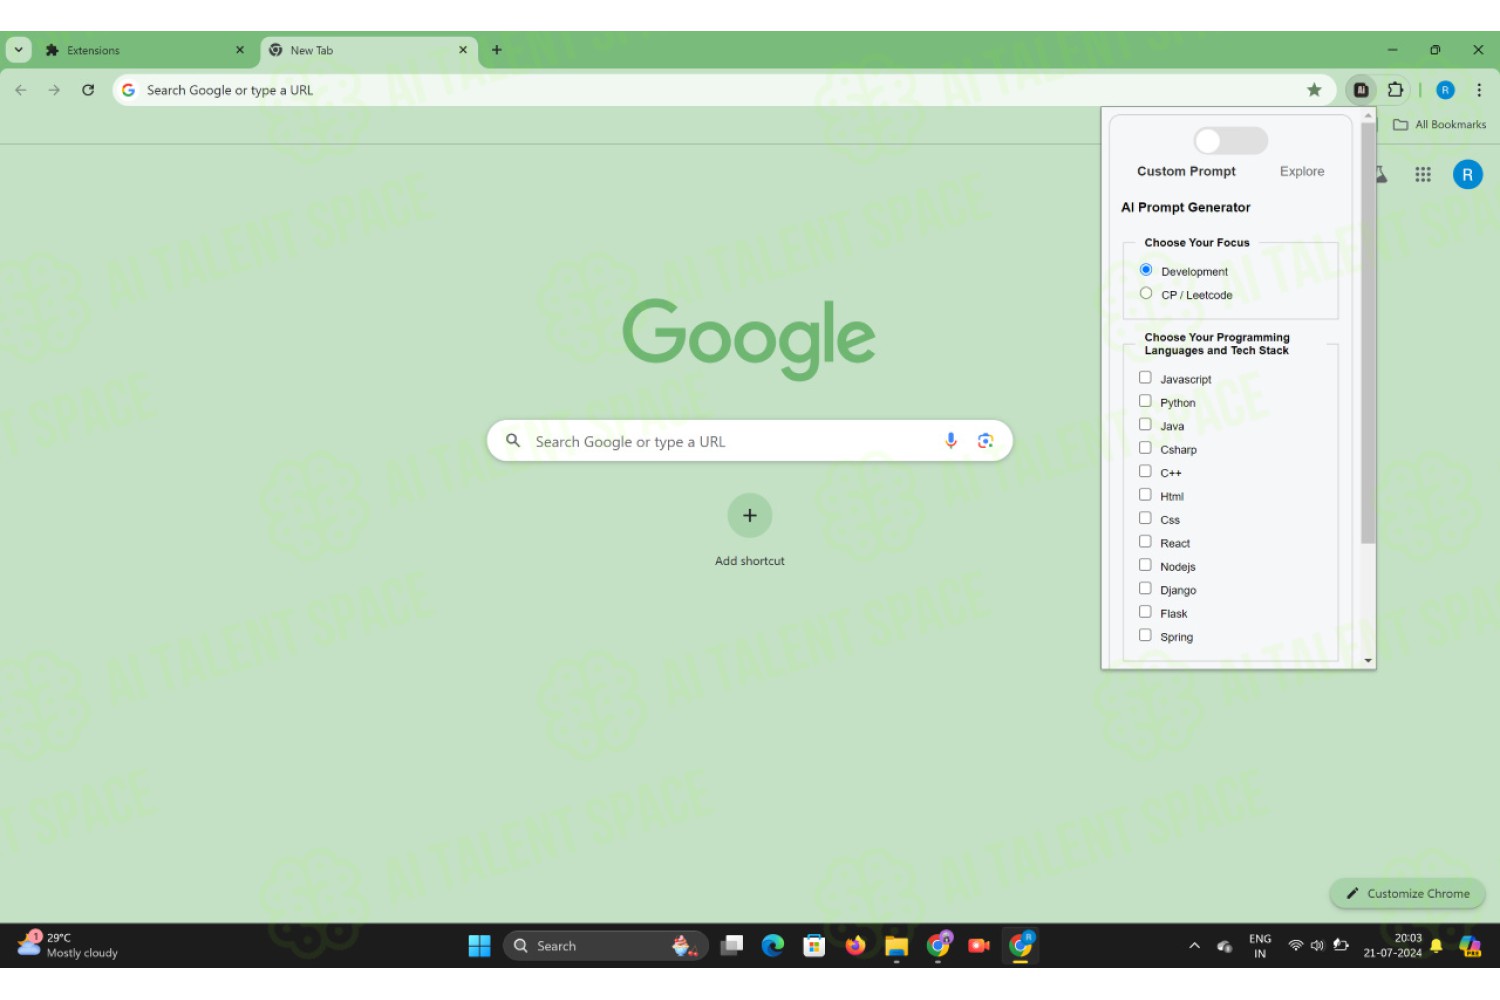The image size is (1500, 1000).
Task: Check the Csharp checkbox
Action: click(1145, 448)
